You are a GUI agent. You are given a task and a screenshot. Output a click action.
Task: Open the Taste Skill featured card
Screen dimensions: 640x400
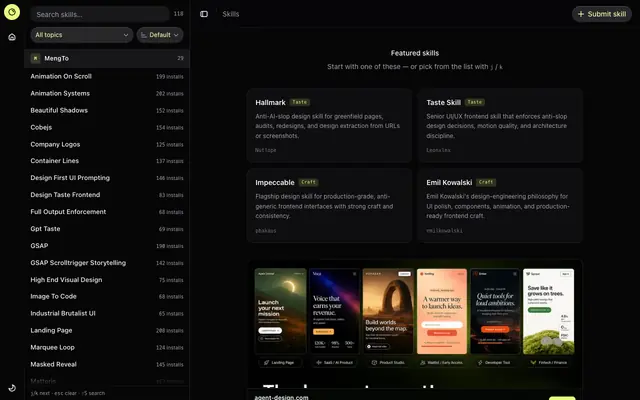[x=500, y=125]
